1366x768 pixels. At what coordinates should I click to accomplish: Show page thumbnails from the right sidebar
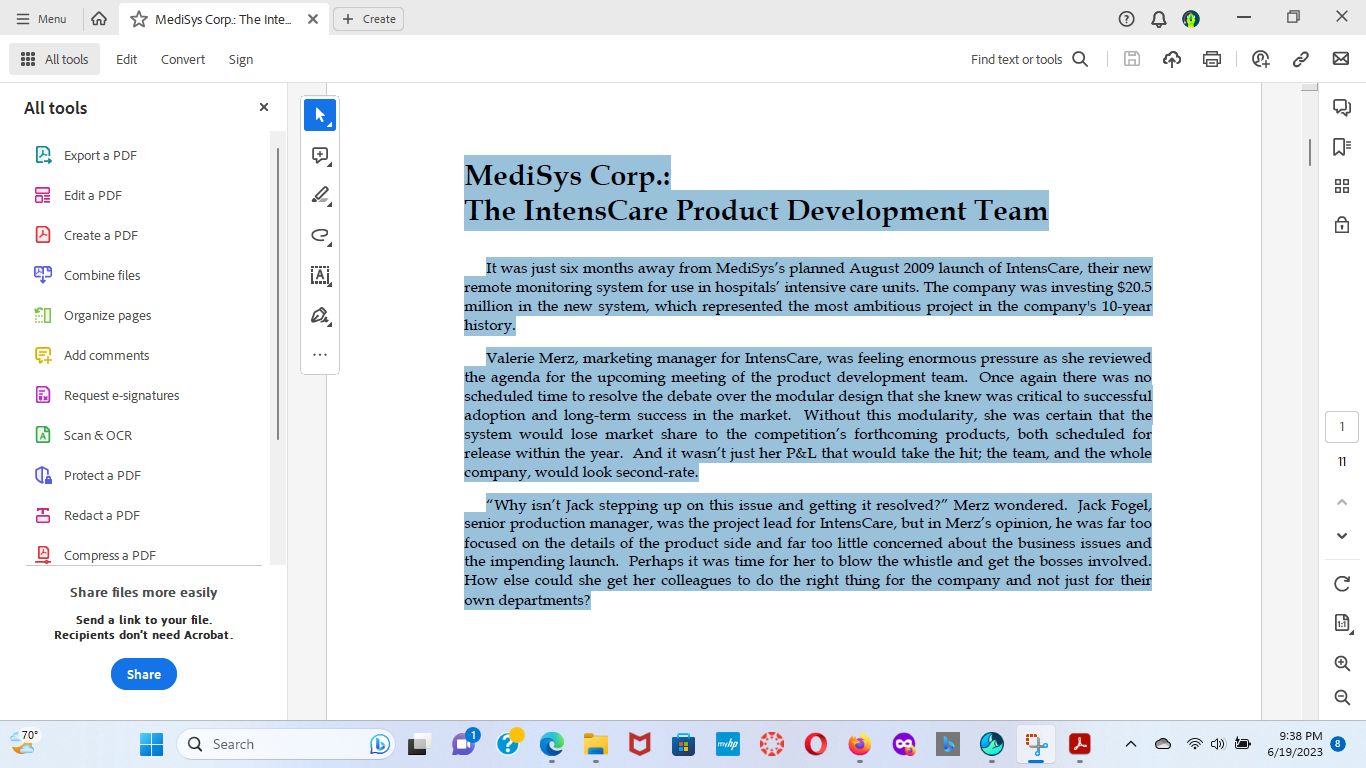point(1342,184)
